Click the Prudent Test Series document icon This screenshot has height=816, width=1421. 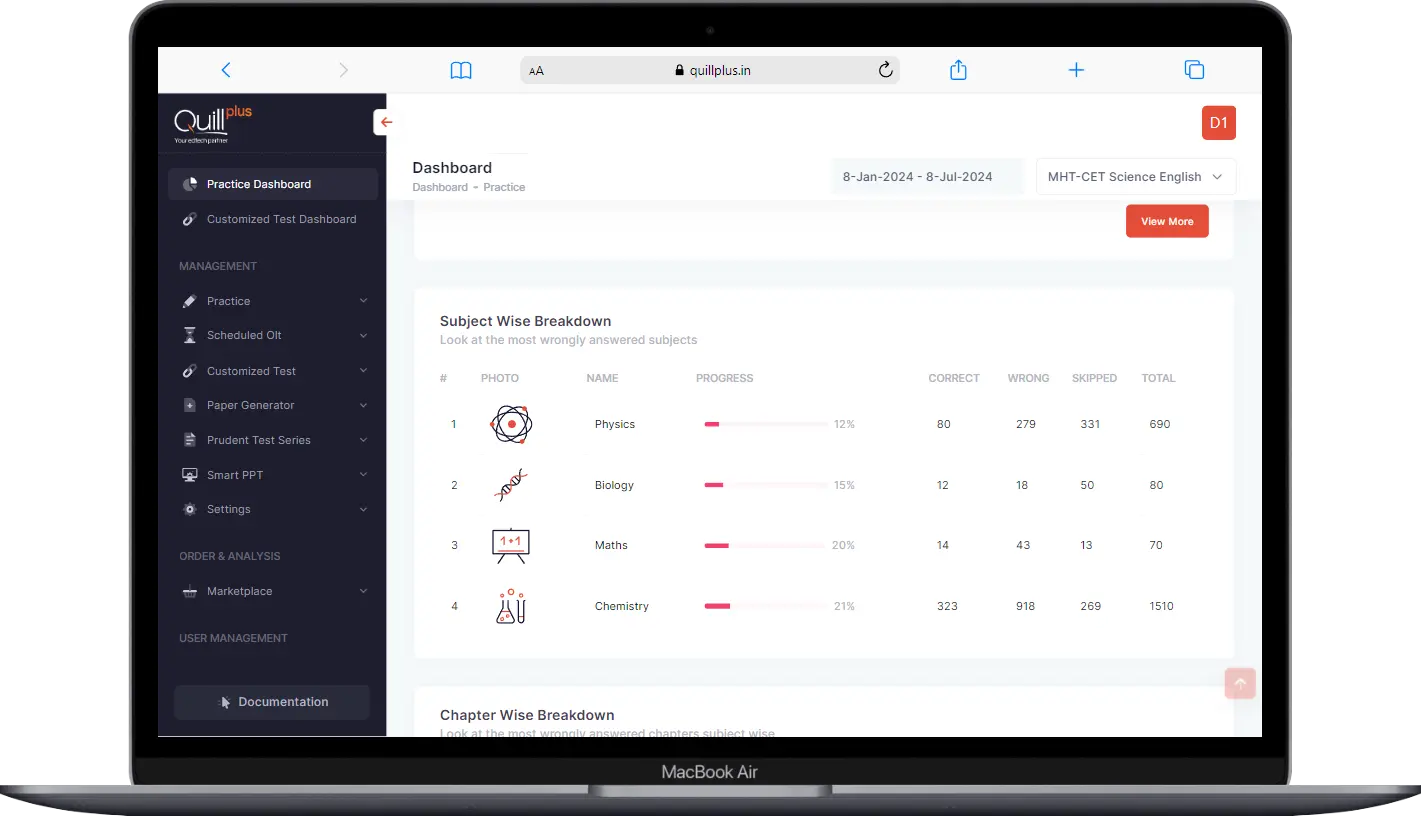tap(190, 440)
